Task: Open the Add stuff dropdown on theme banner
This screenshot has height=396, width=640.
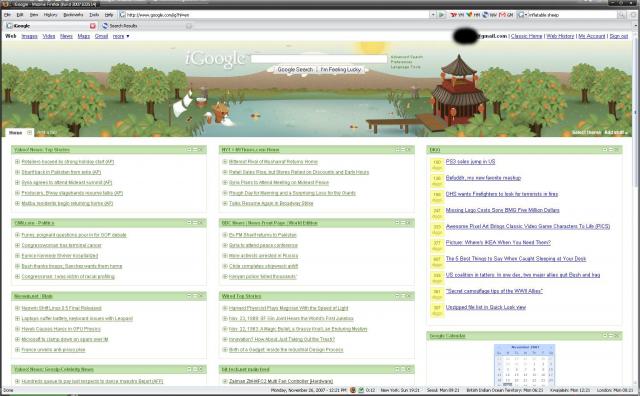Action: (616, 133)
